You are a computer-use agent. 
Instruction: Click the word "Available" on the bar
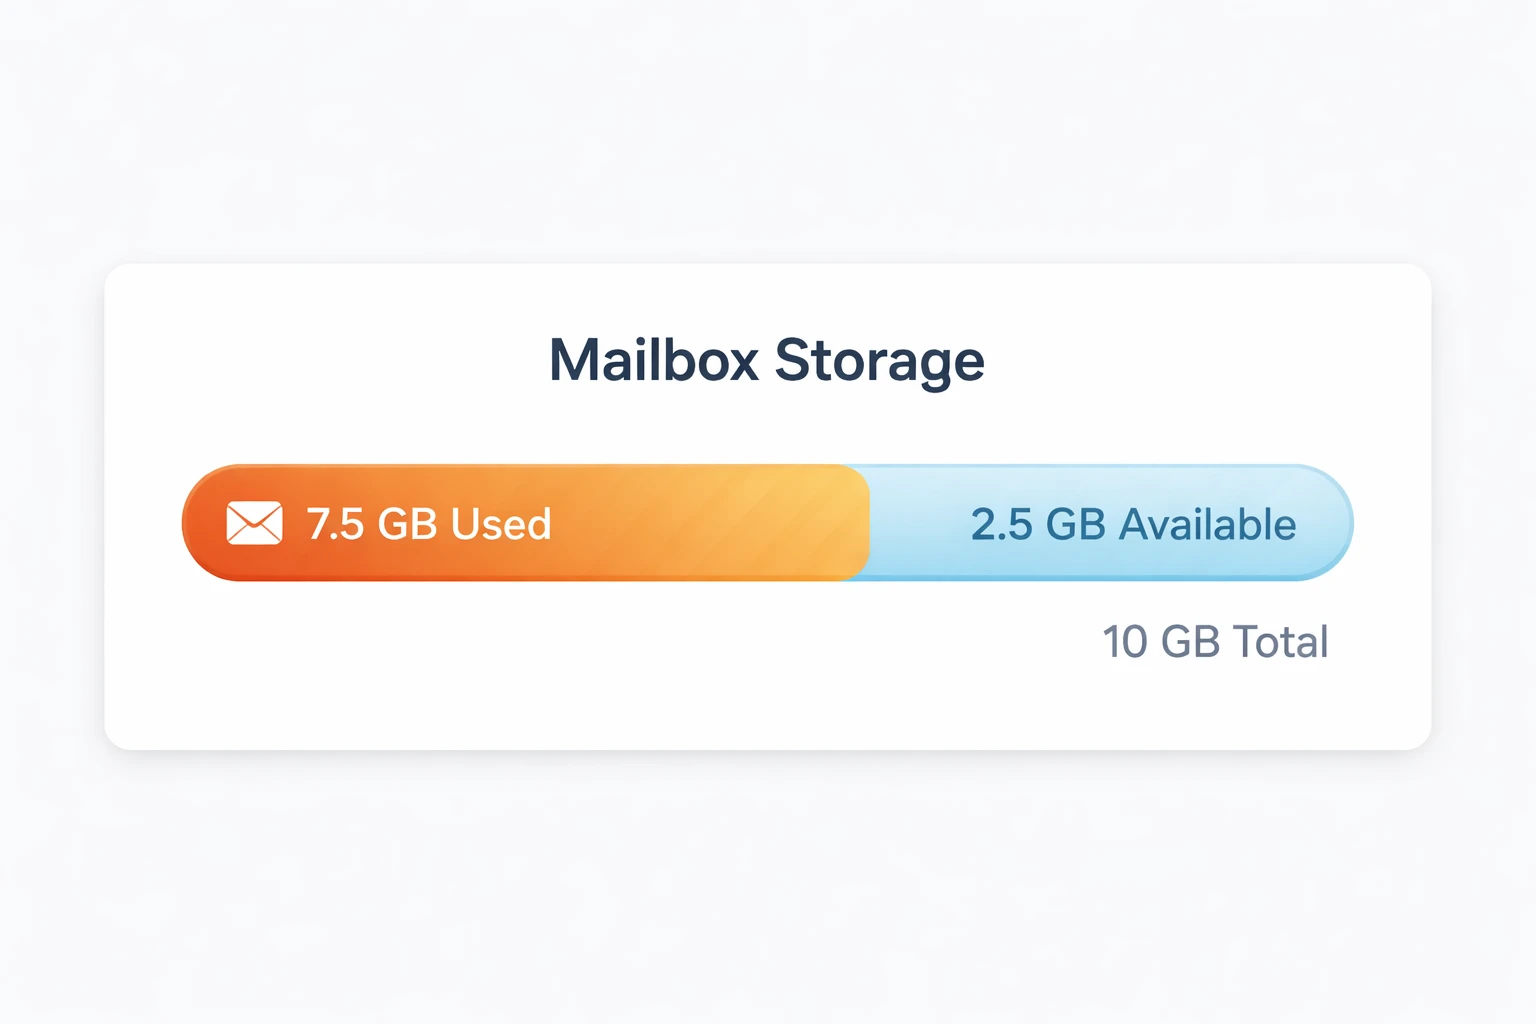1207,525
